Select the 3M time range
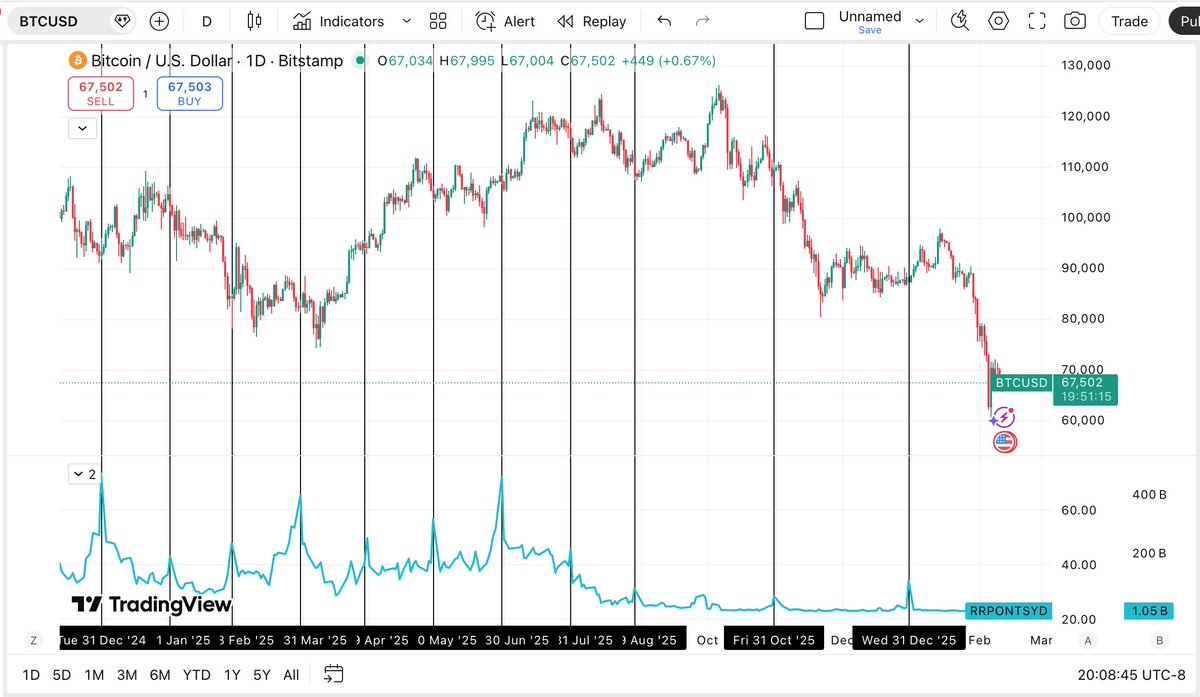1200x697 pixels. 127,675
